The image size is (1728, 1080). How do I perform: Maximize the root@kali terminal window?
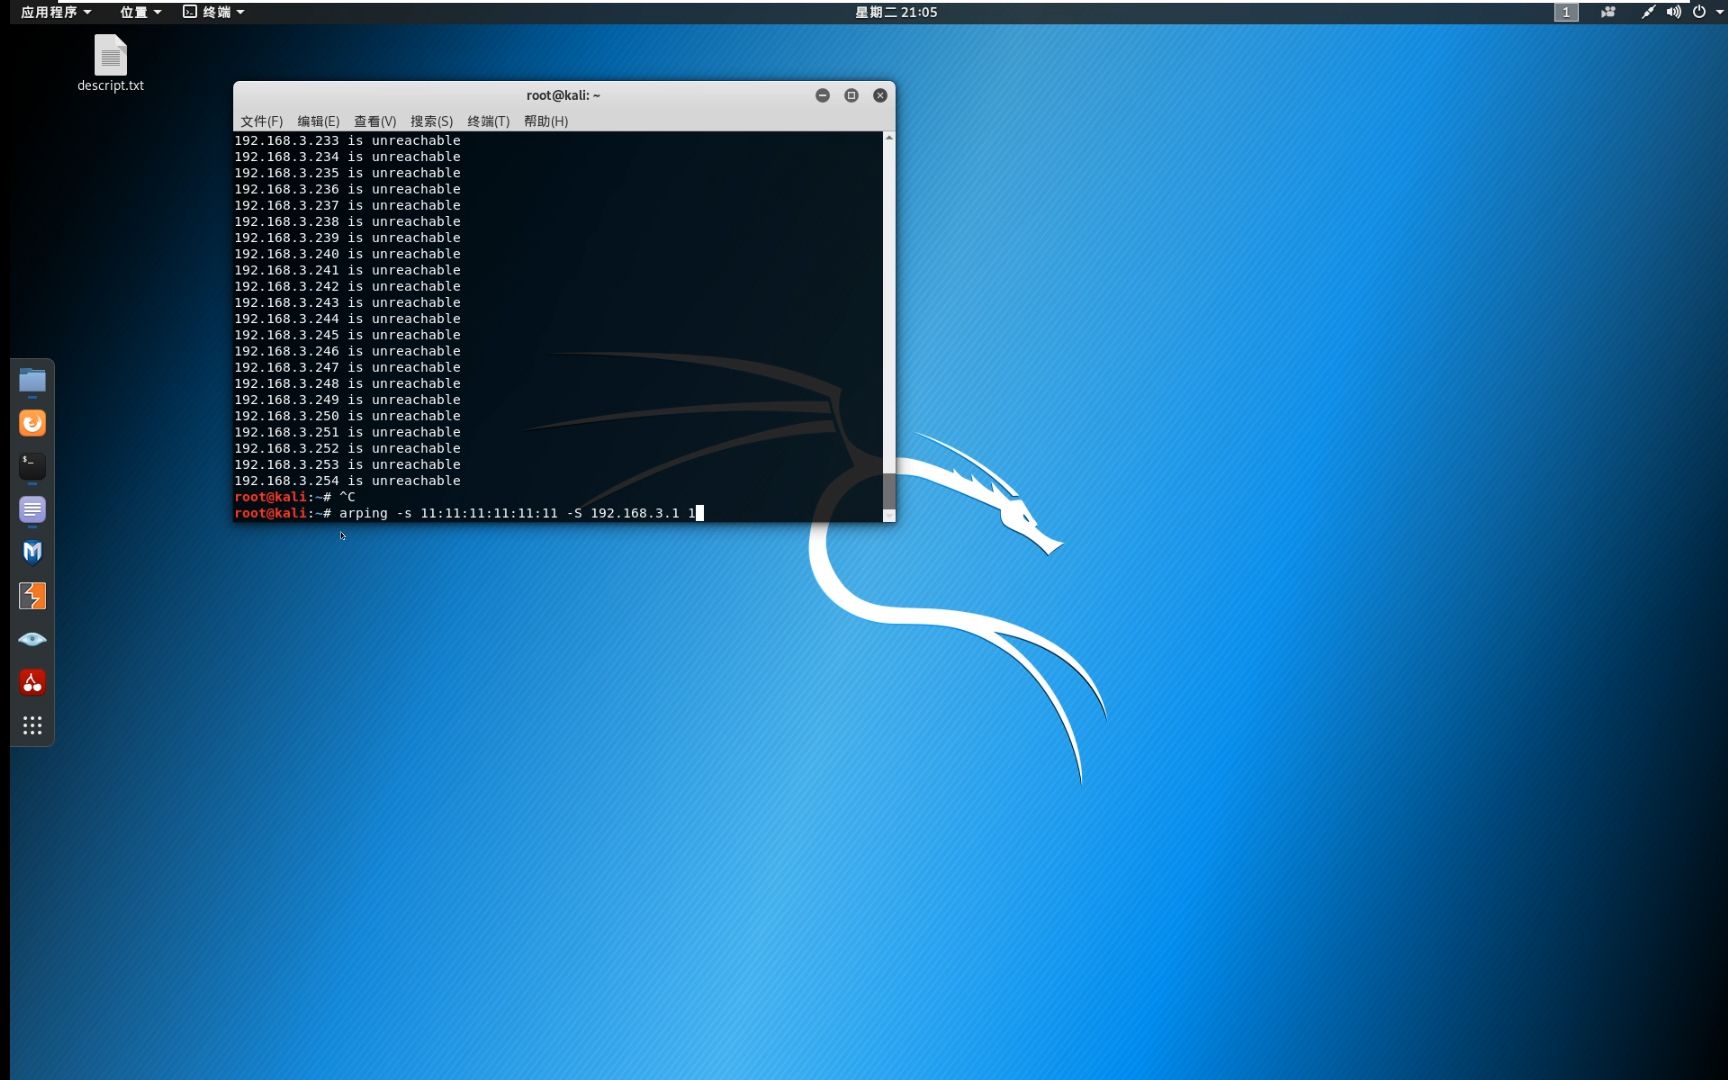pos(852,95)
